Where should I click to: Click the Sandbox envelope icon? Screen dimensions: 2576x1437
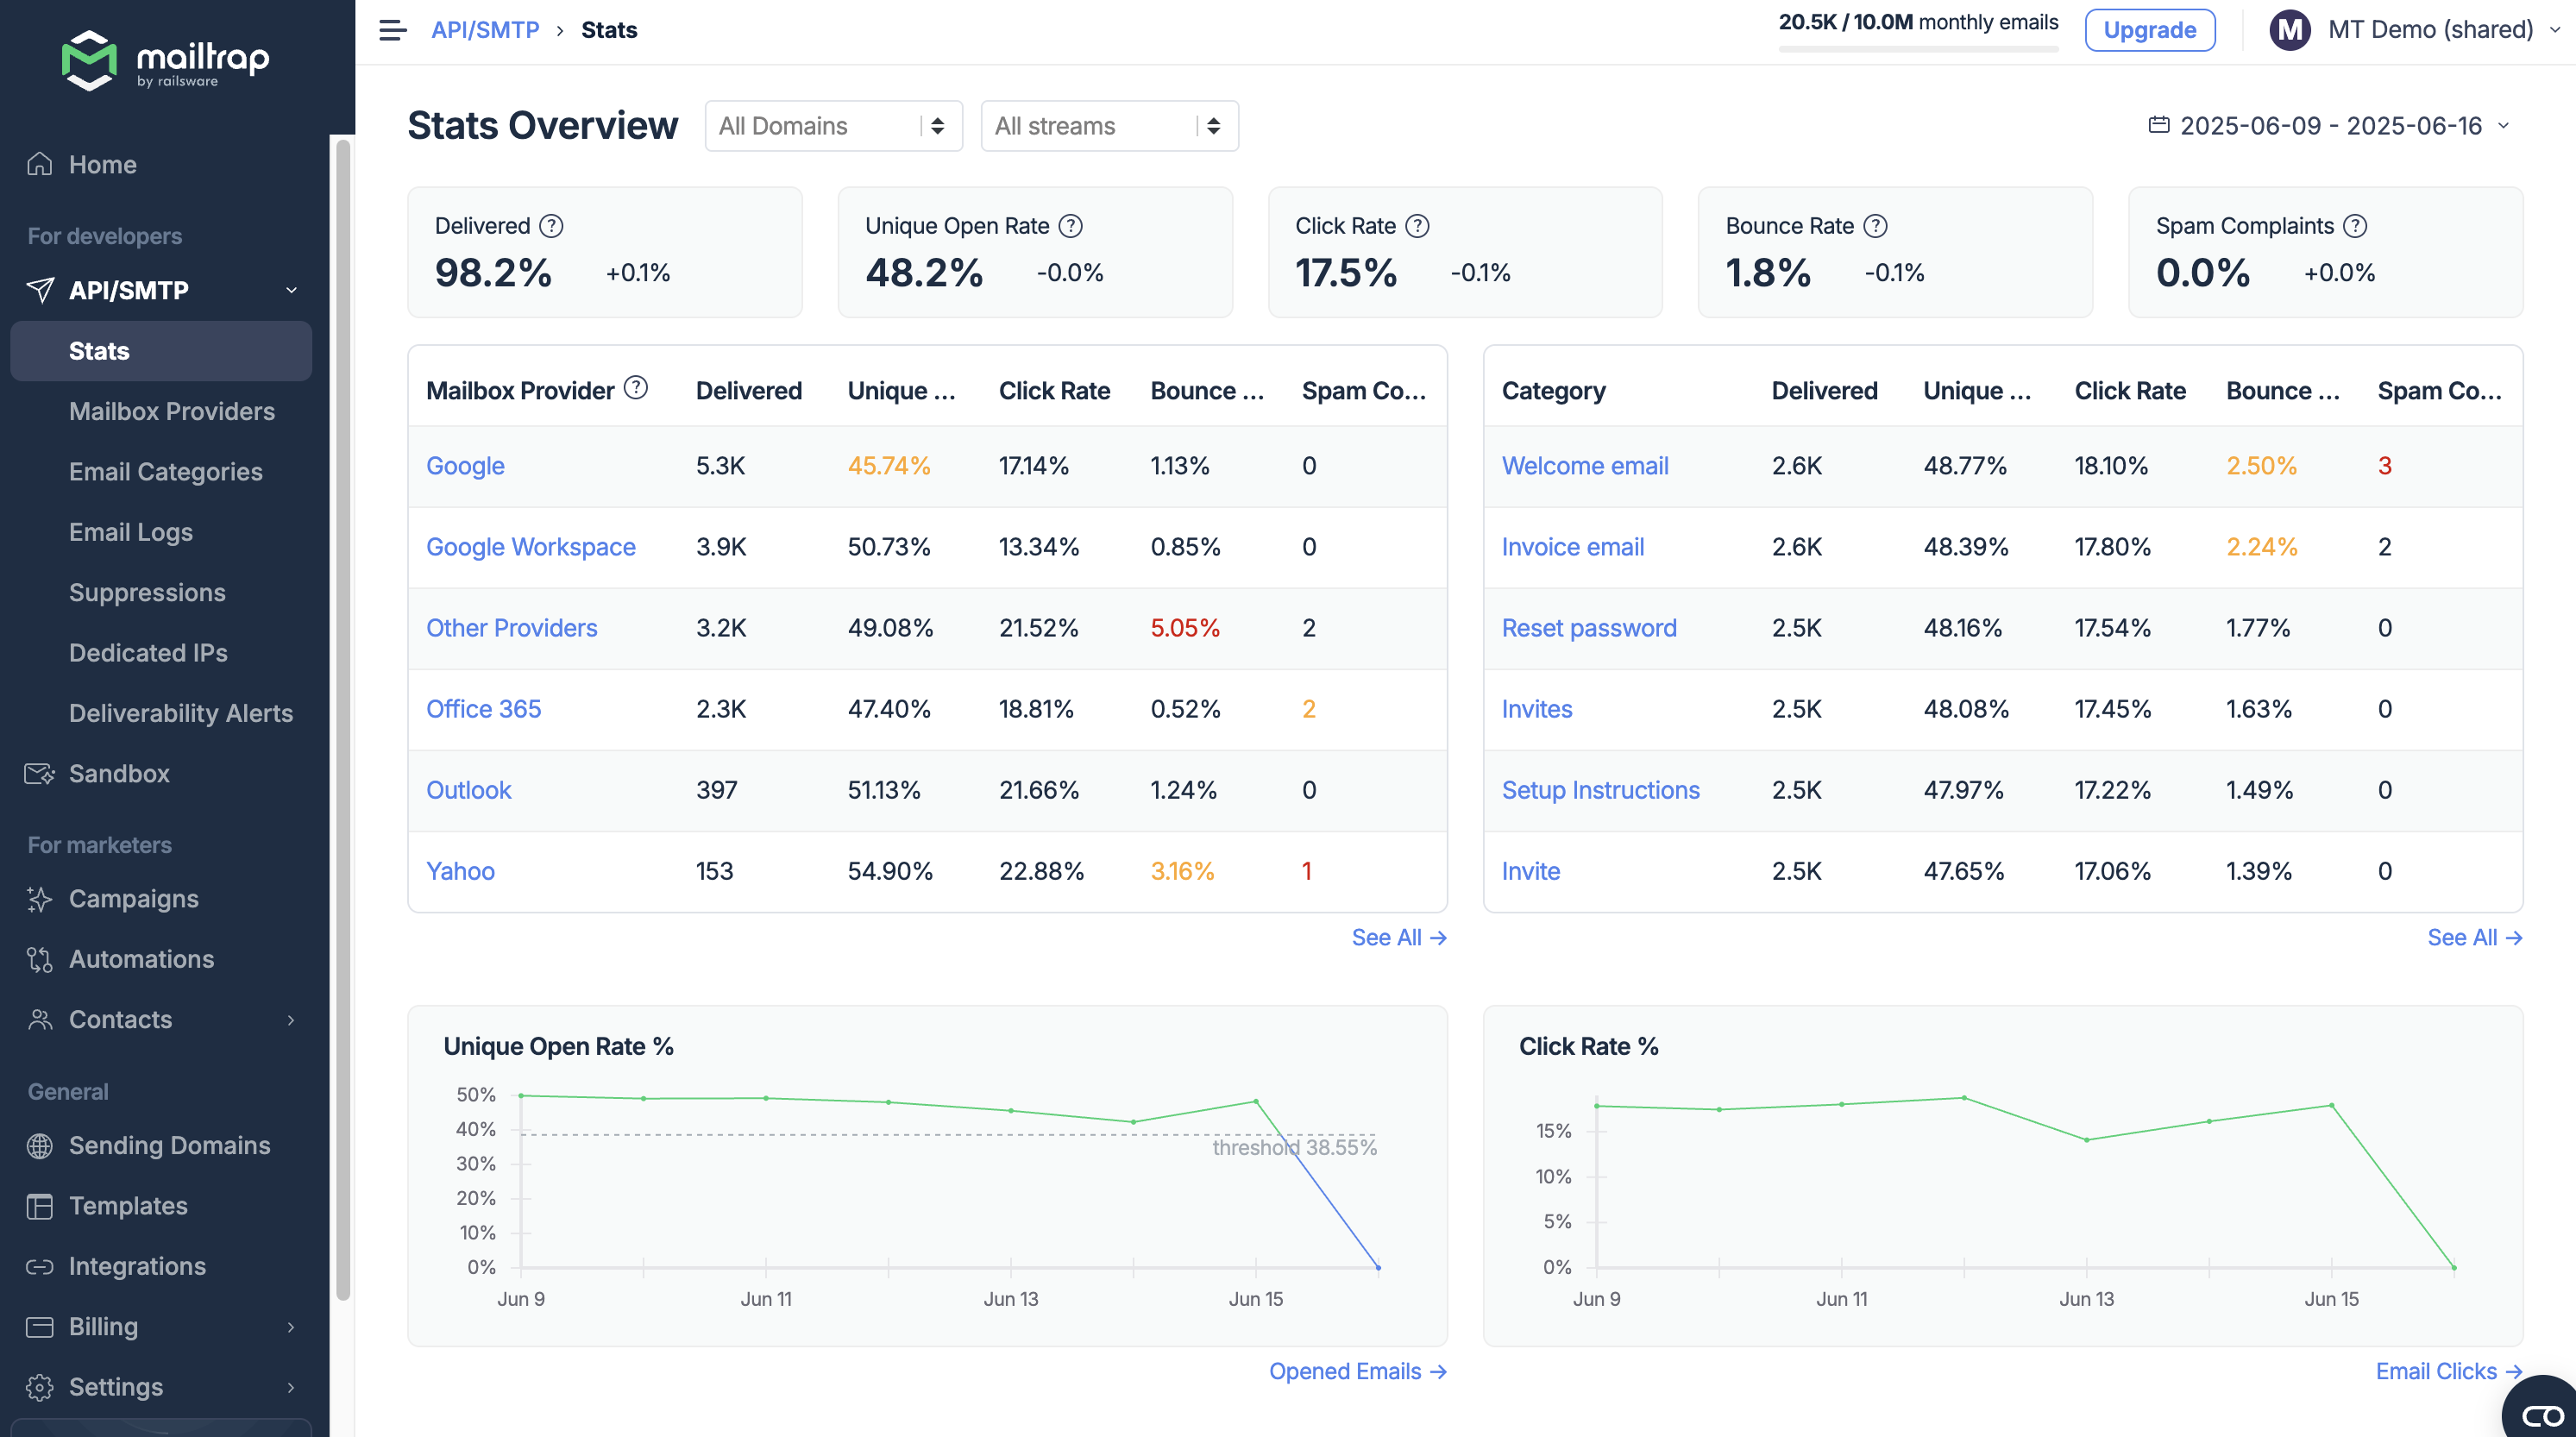click(39, 773)
